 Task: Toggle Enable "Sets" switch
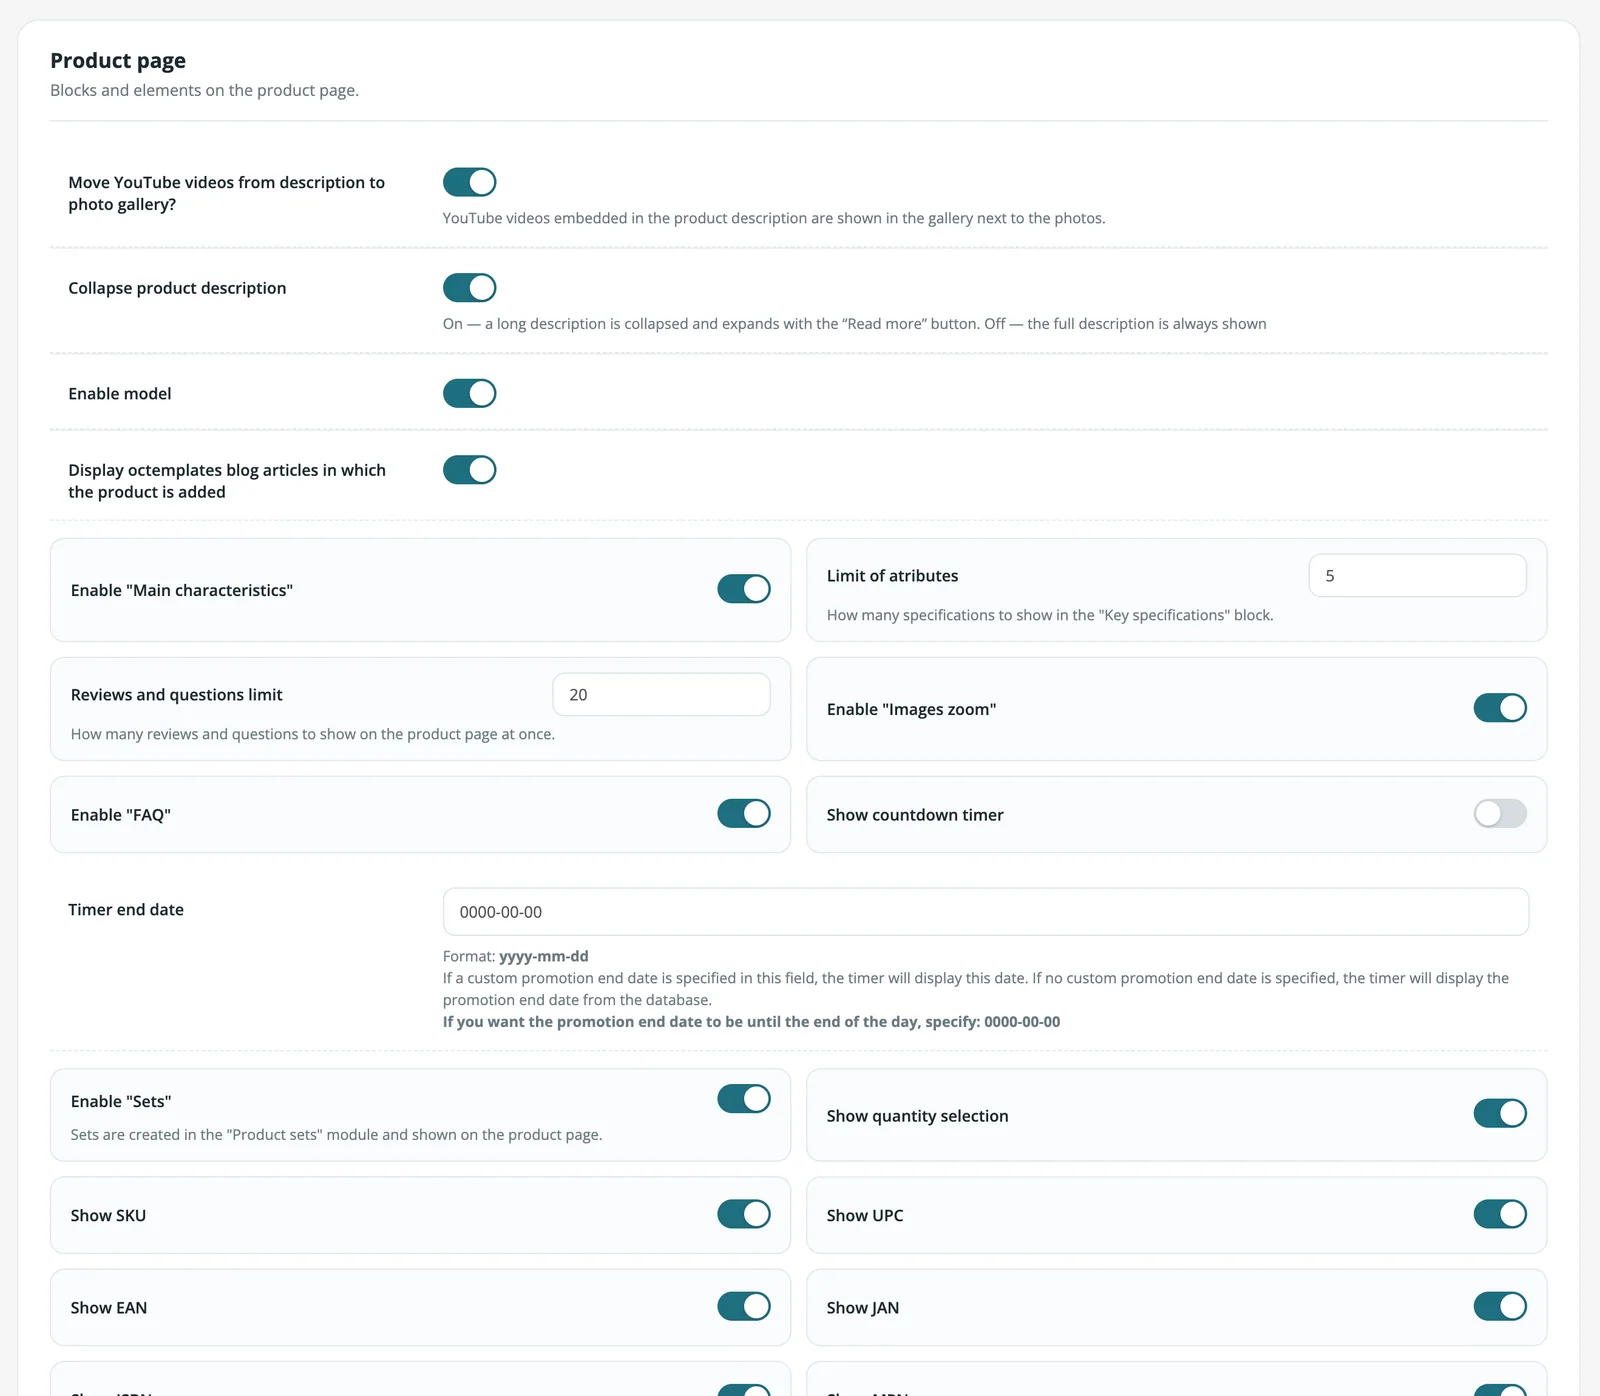pyautogui.click(x=743, y=1099)
